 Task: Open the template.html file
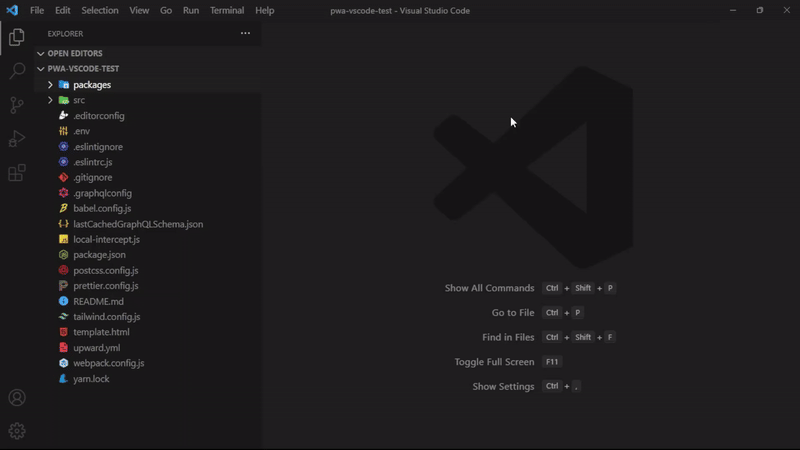pyautogui.click(x=102, y=332)
